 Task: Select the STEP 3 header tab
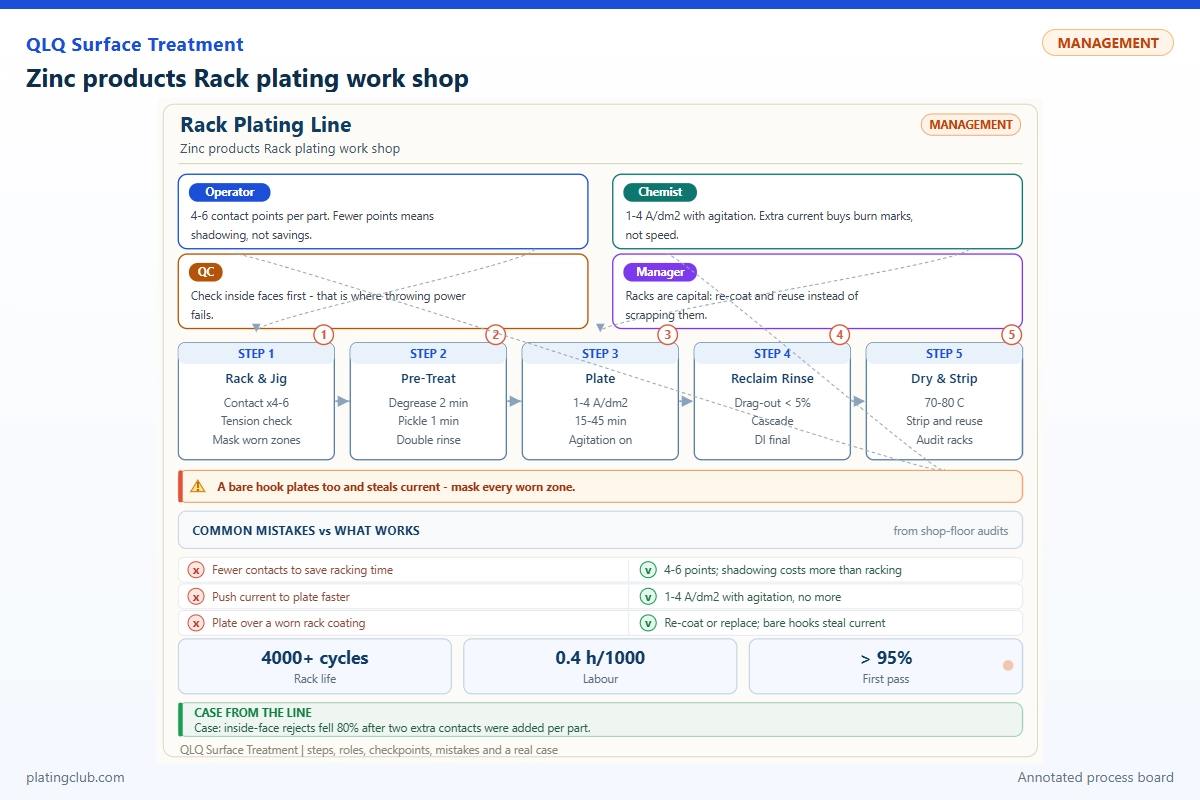(x=600, y=353)
